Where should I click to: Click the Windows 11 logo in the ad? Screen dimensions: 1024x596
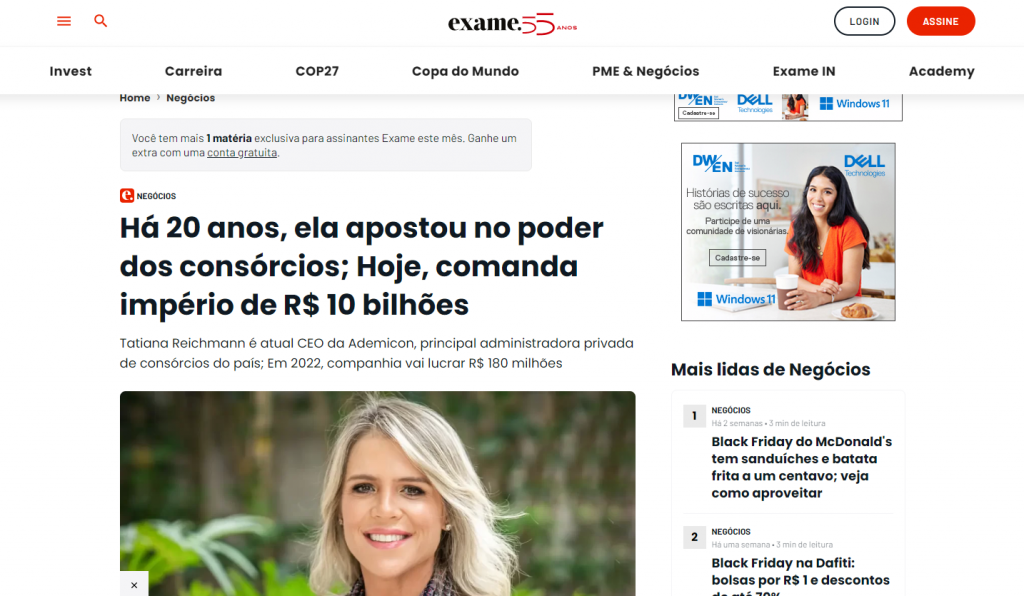[x=737, y=299]
